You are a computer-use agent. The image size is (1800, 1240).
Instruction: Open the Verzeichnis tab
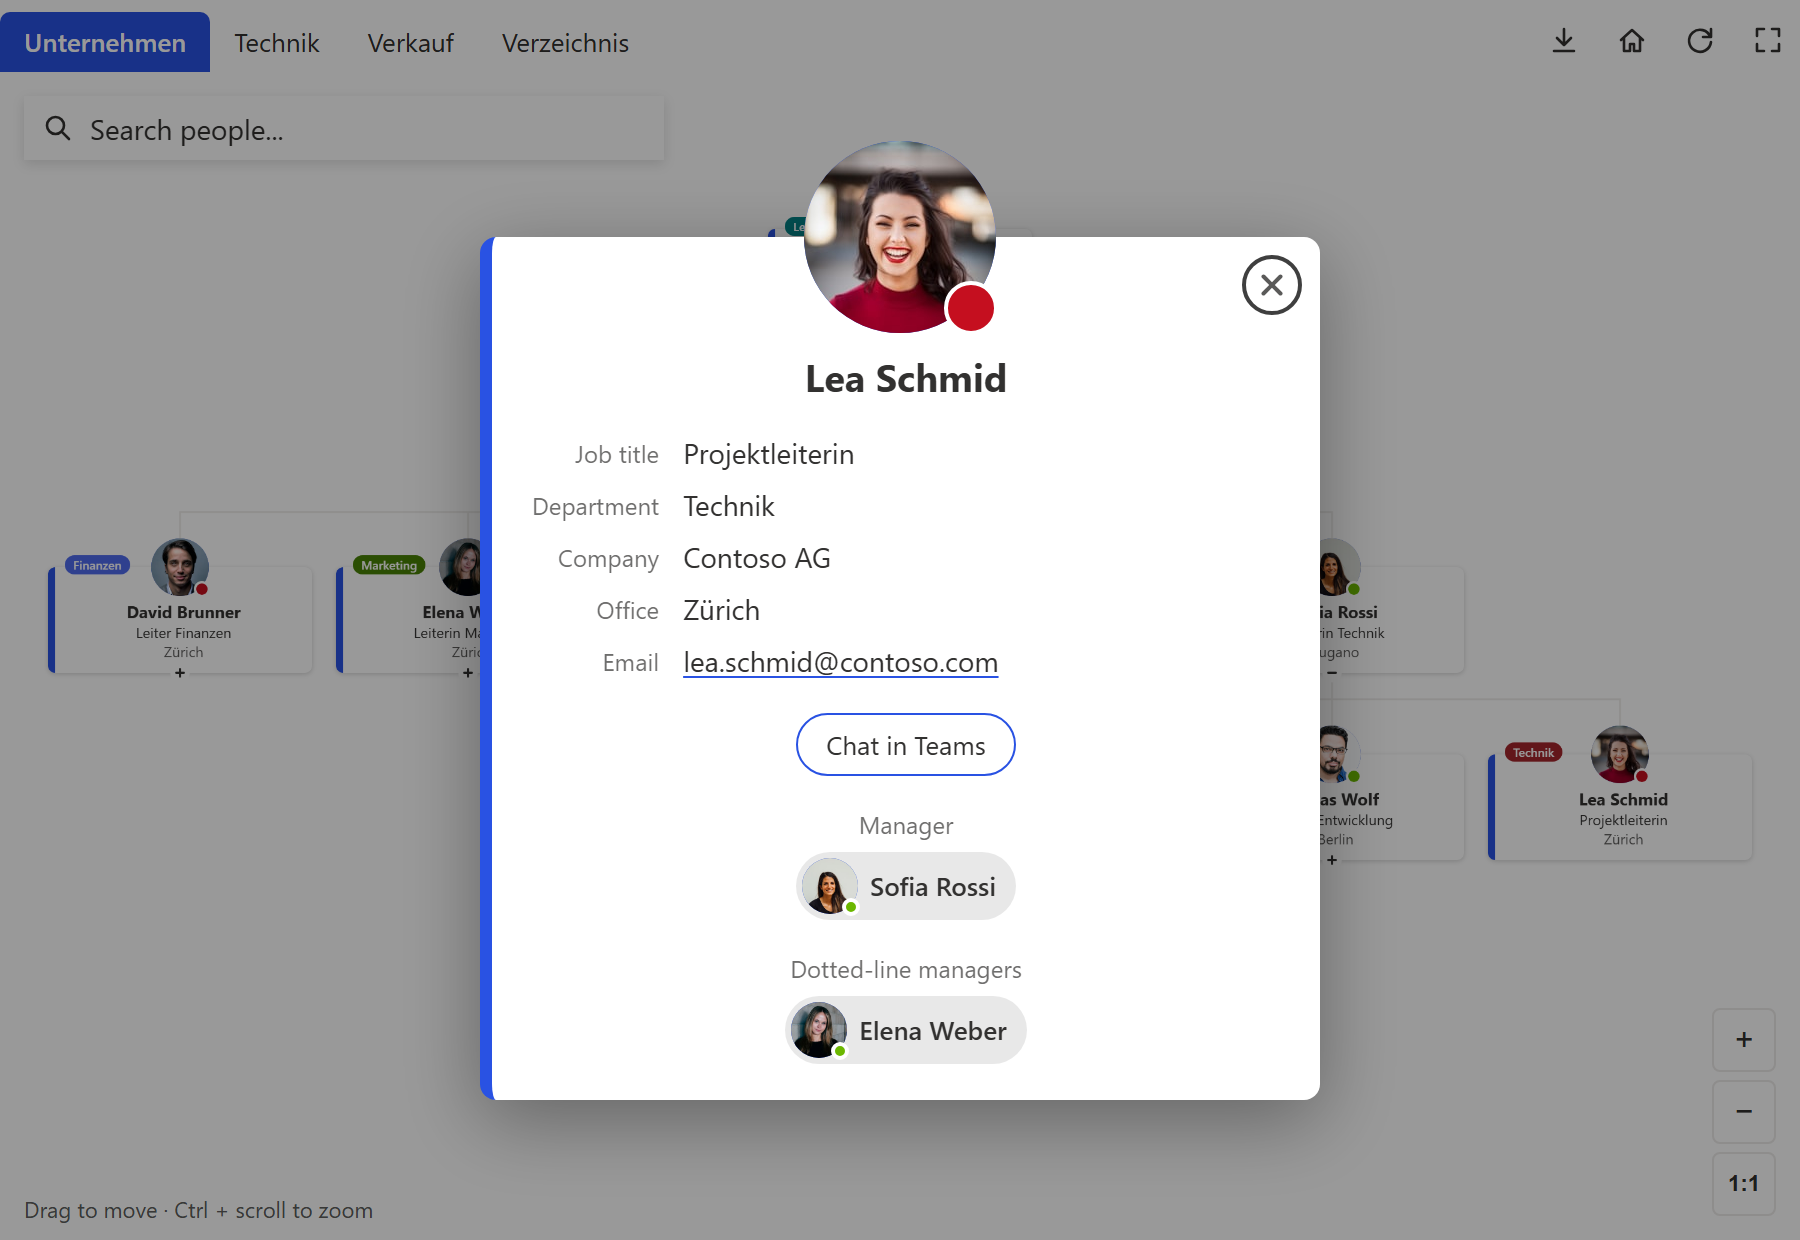pyautogui.click(x=565, y=43)
